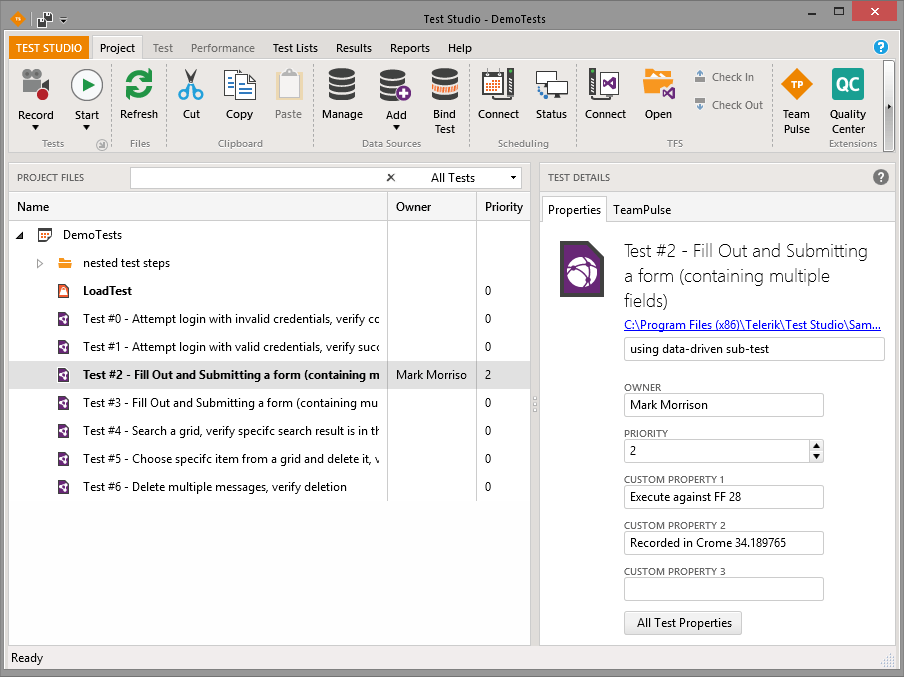Click the Add data source icon
904x677 pixels.
396,85
